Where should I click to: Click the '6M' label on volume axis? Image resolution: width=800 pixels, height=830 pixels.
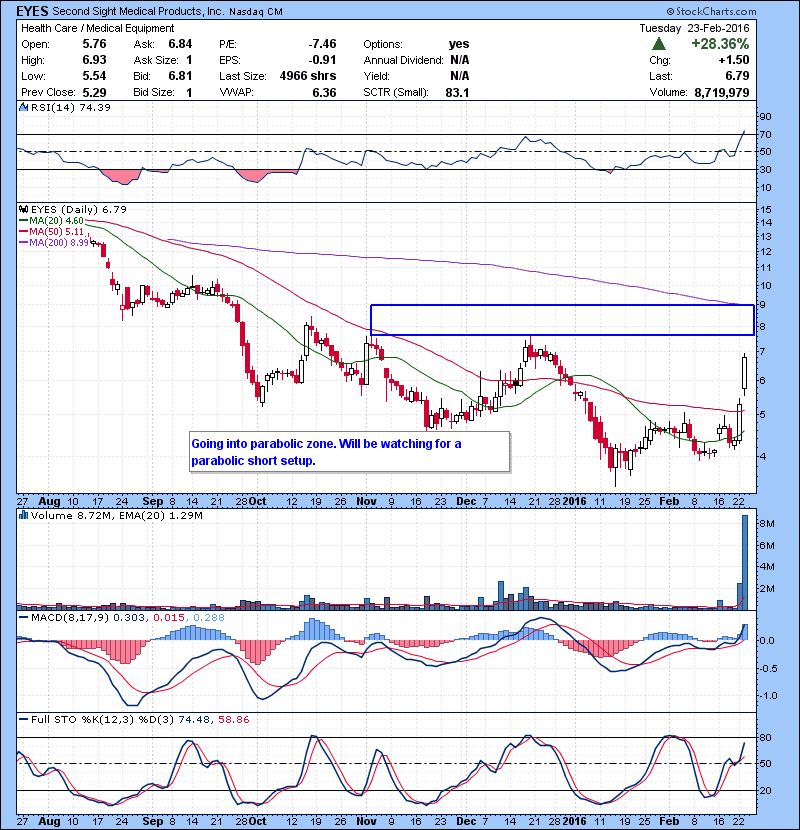point(767,546)
